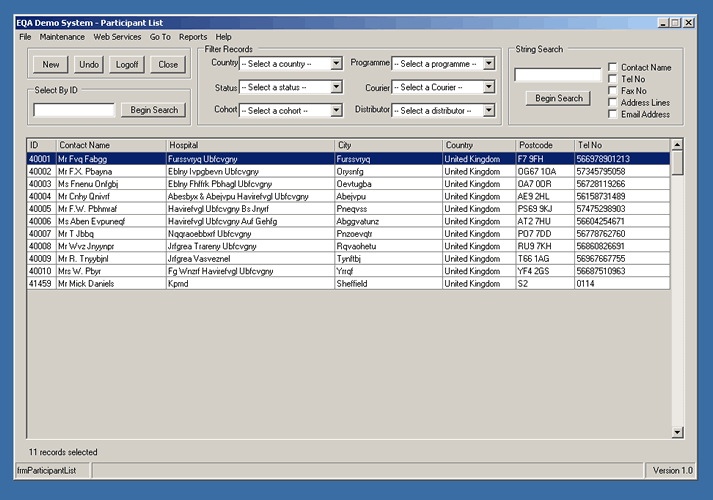713x500 pixels.
Task: Enable the Contact Name checkbox
Action: coord(612,67)
